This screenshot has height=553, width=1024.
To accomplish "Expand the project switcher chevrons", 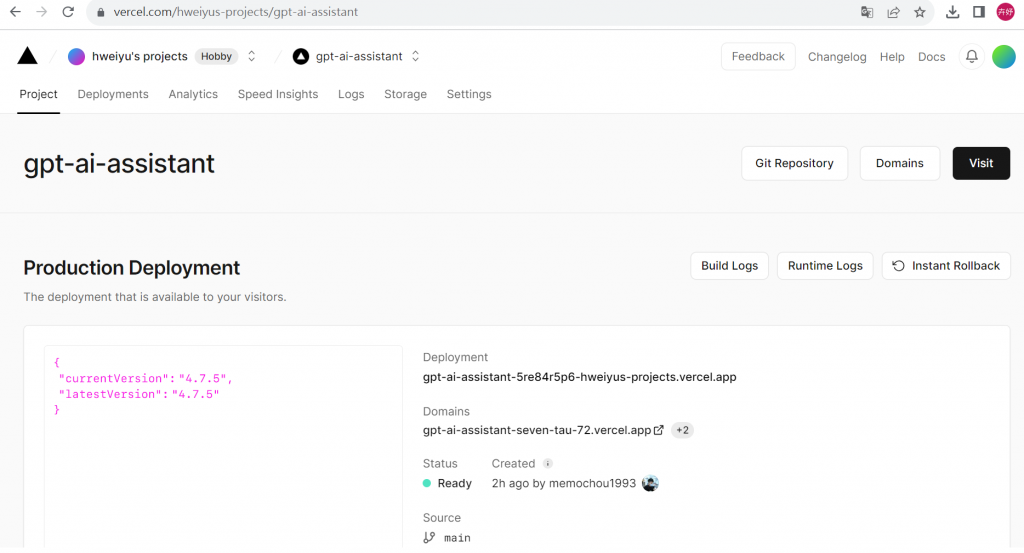I will (415, 57).
